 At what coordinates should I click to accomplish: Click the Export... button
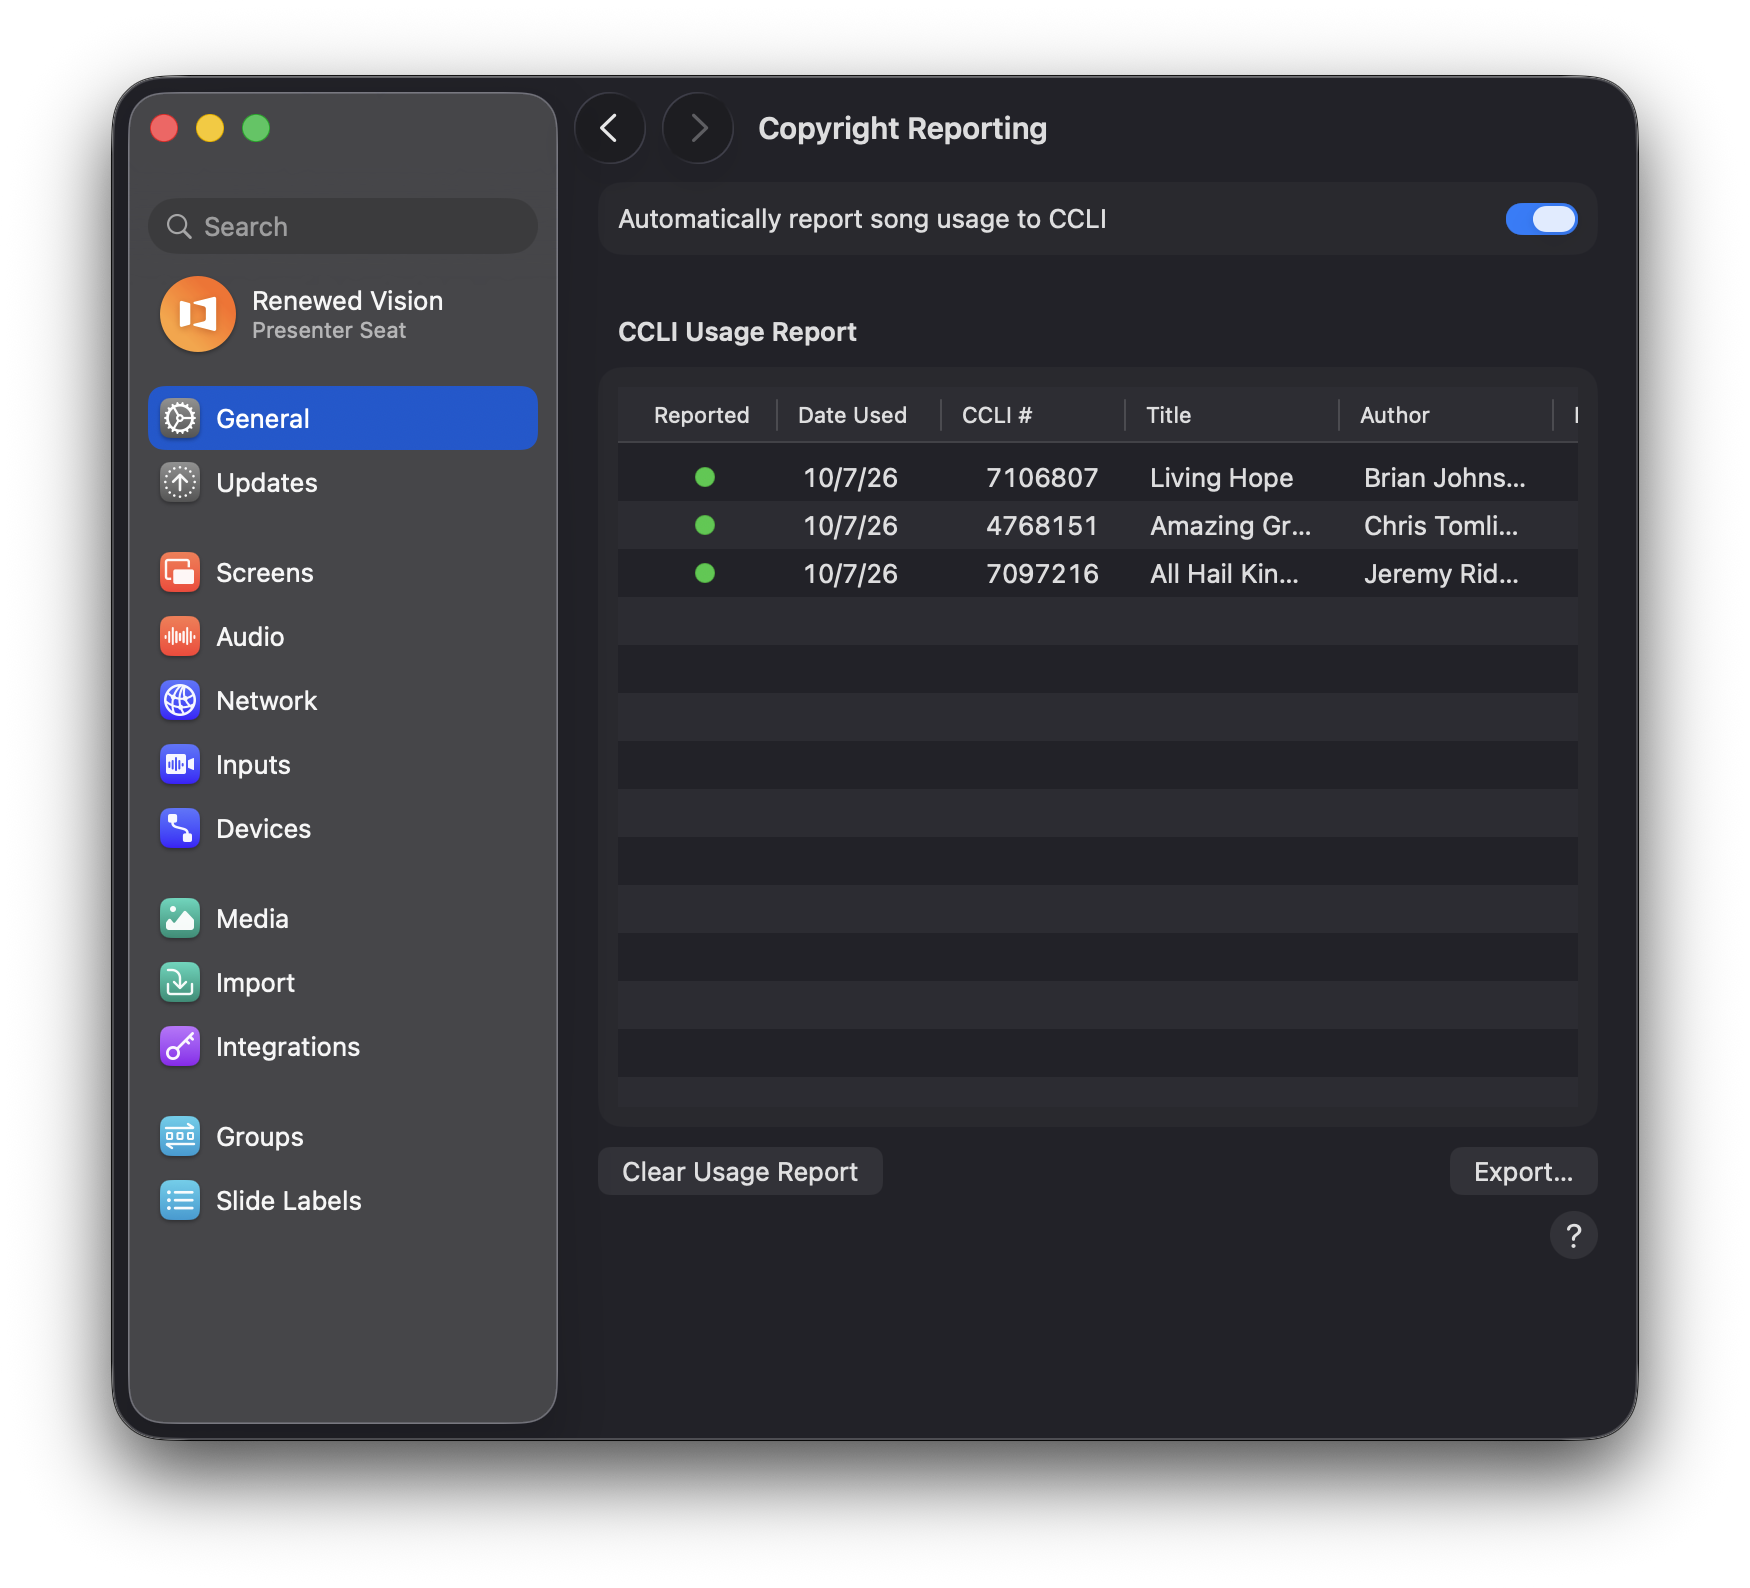1523,1171
